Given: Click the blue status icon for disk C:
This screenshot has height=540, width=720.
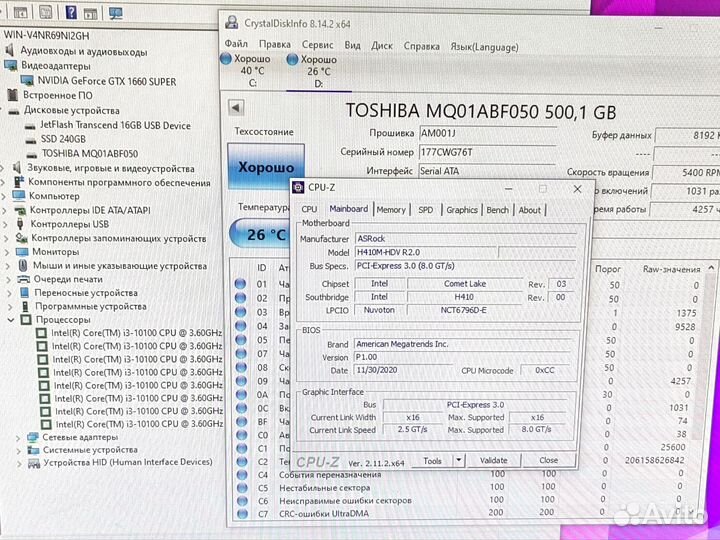Looking at the screenshot, I should 225,59.
